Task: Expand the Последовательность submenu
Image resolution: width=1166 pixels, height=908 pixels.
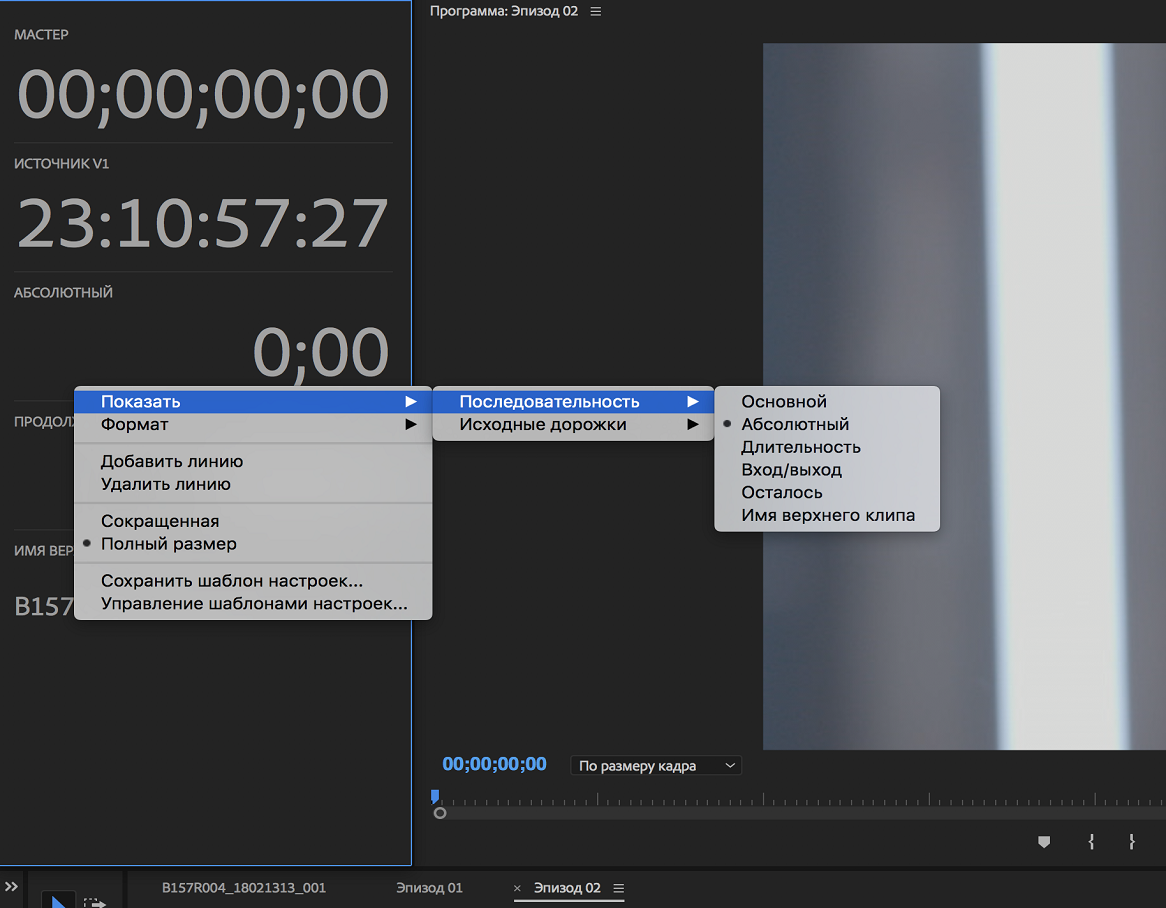Action: coord(548,401)
